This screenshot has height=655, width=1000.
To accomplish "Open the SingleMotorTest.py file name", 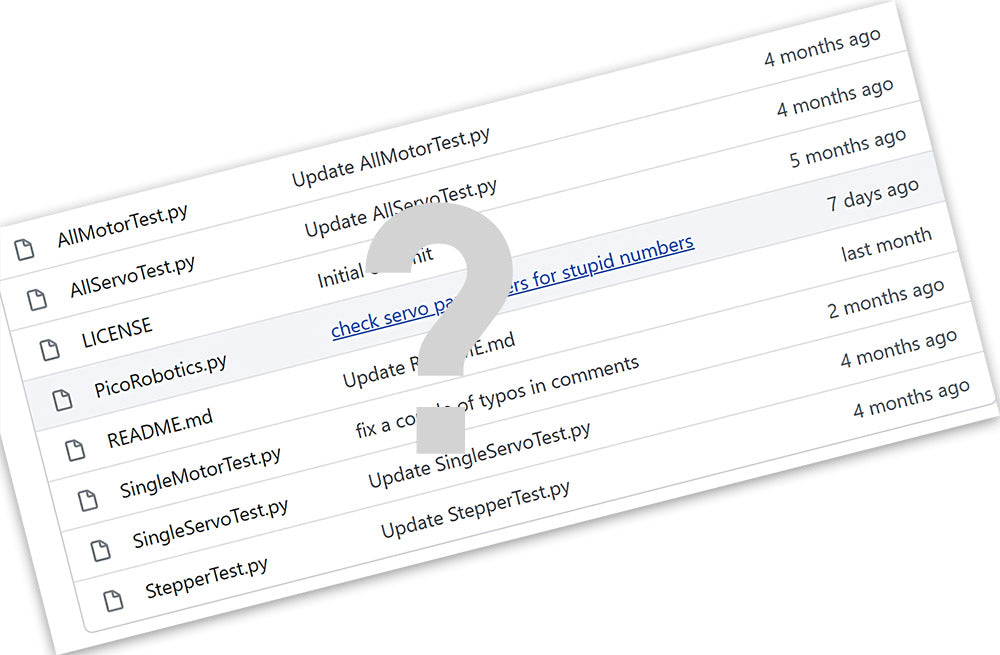I will [200, 473].
